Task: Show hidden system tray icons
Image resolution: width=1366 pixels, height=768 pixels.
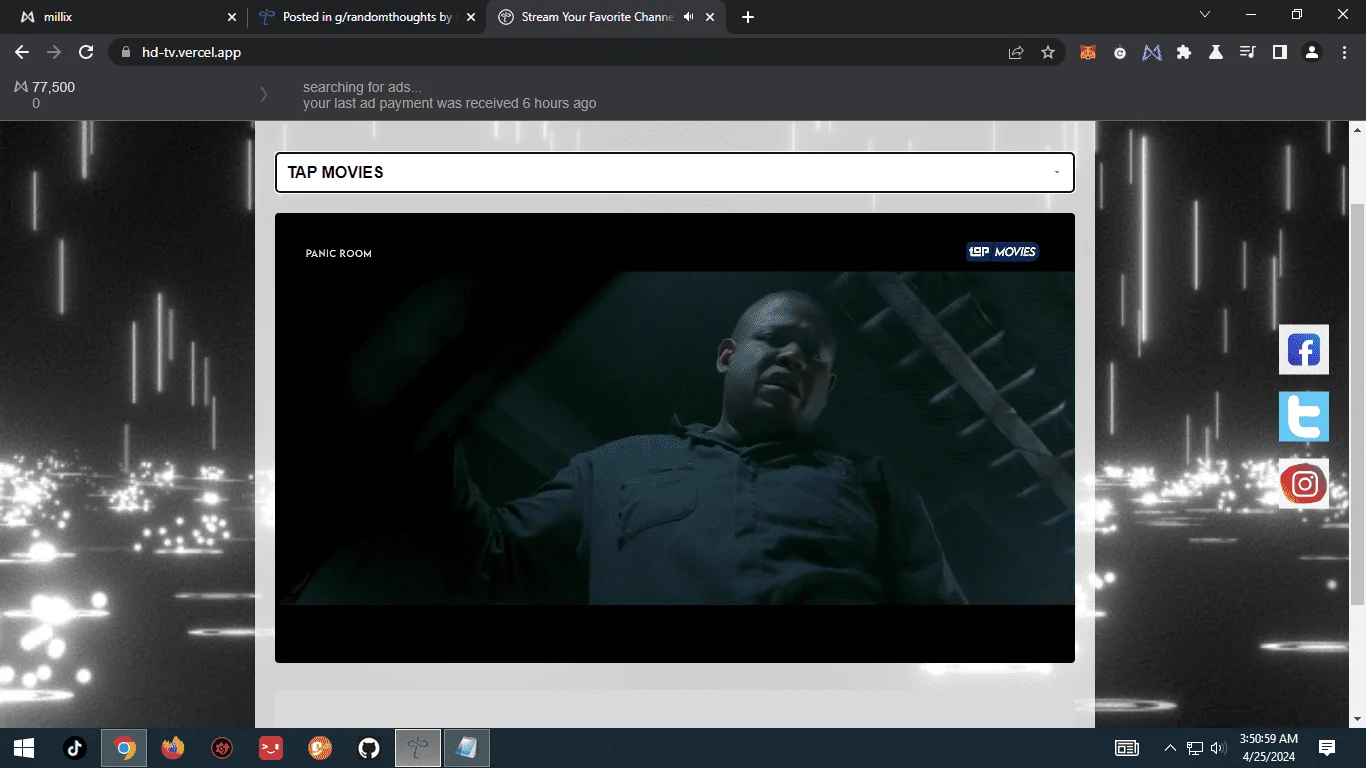Action: point(1170,748)
